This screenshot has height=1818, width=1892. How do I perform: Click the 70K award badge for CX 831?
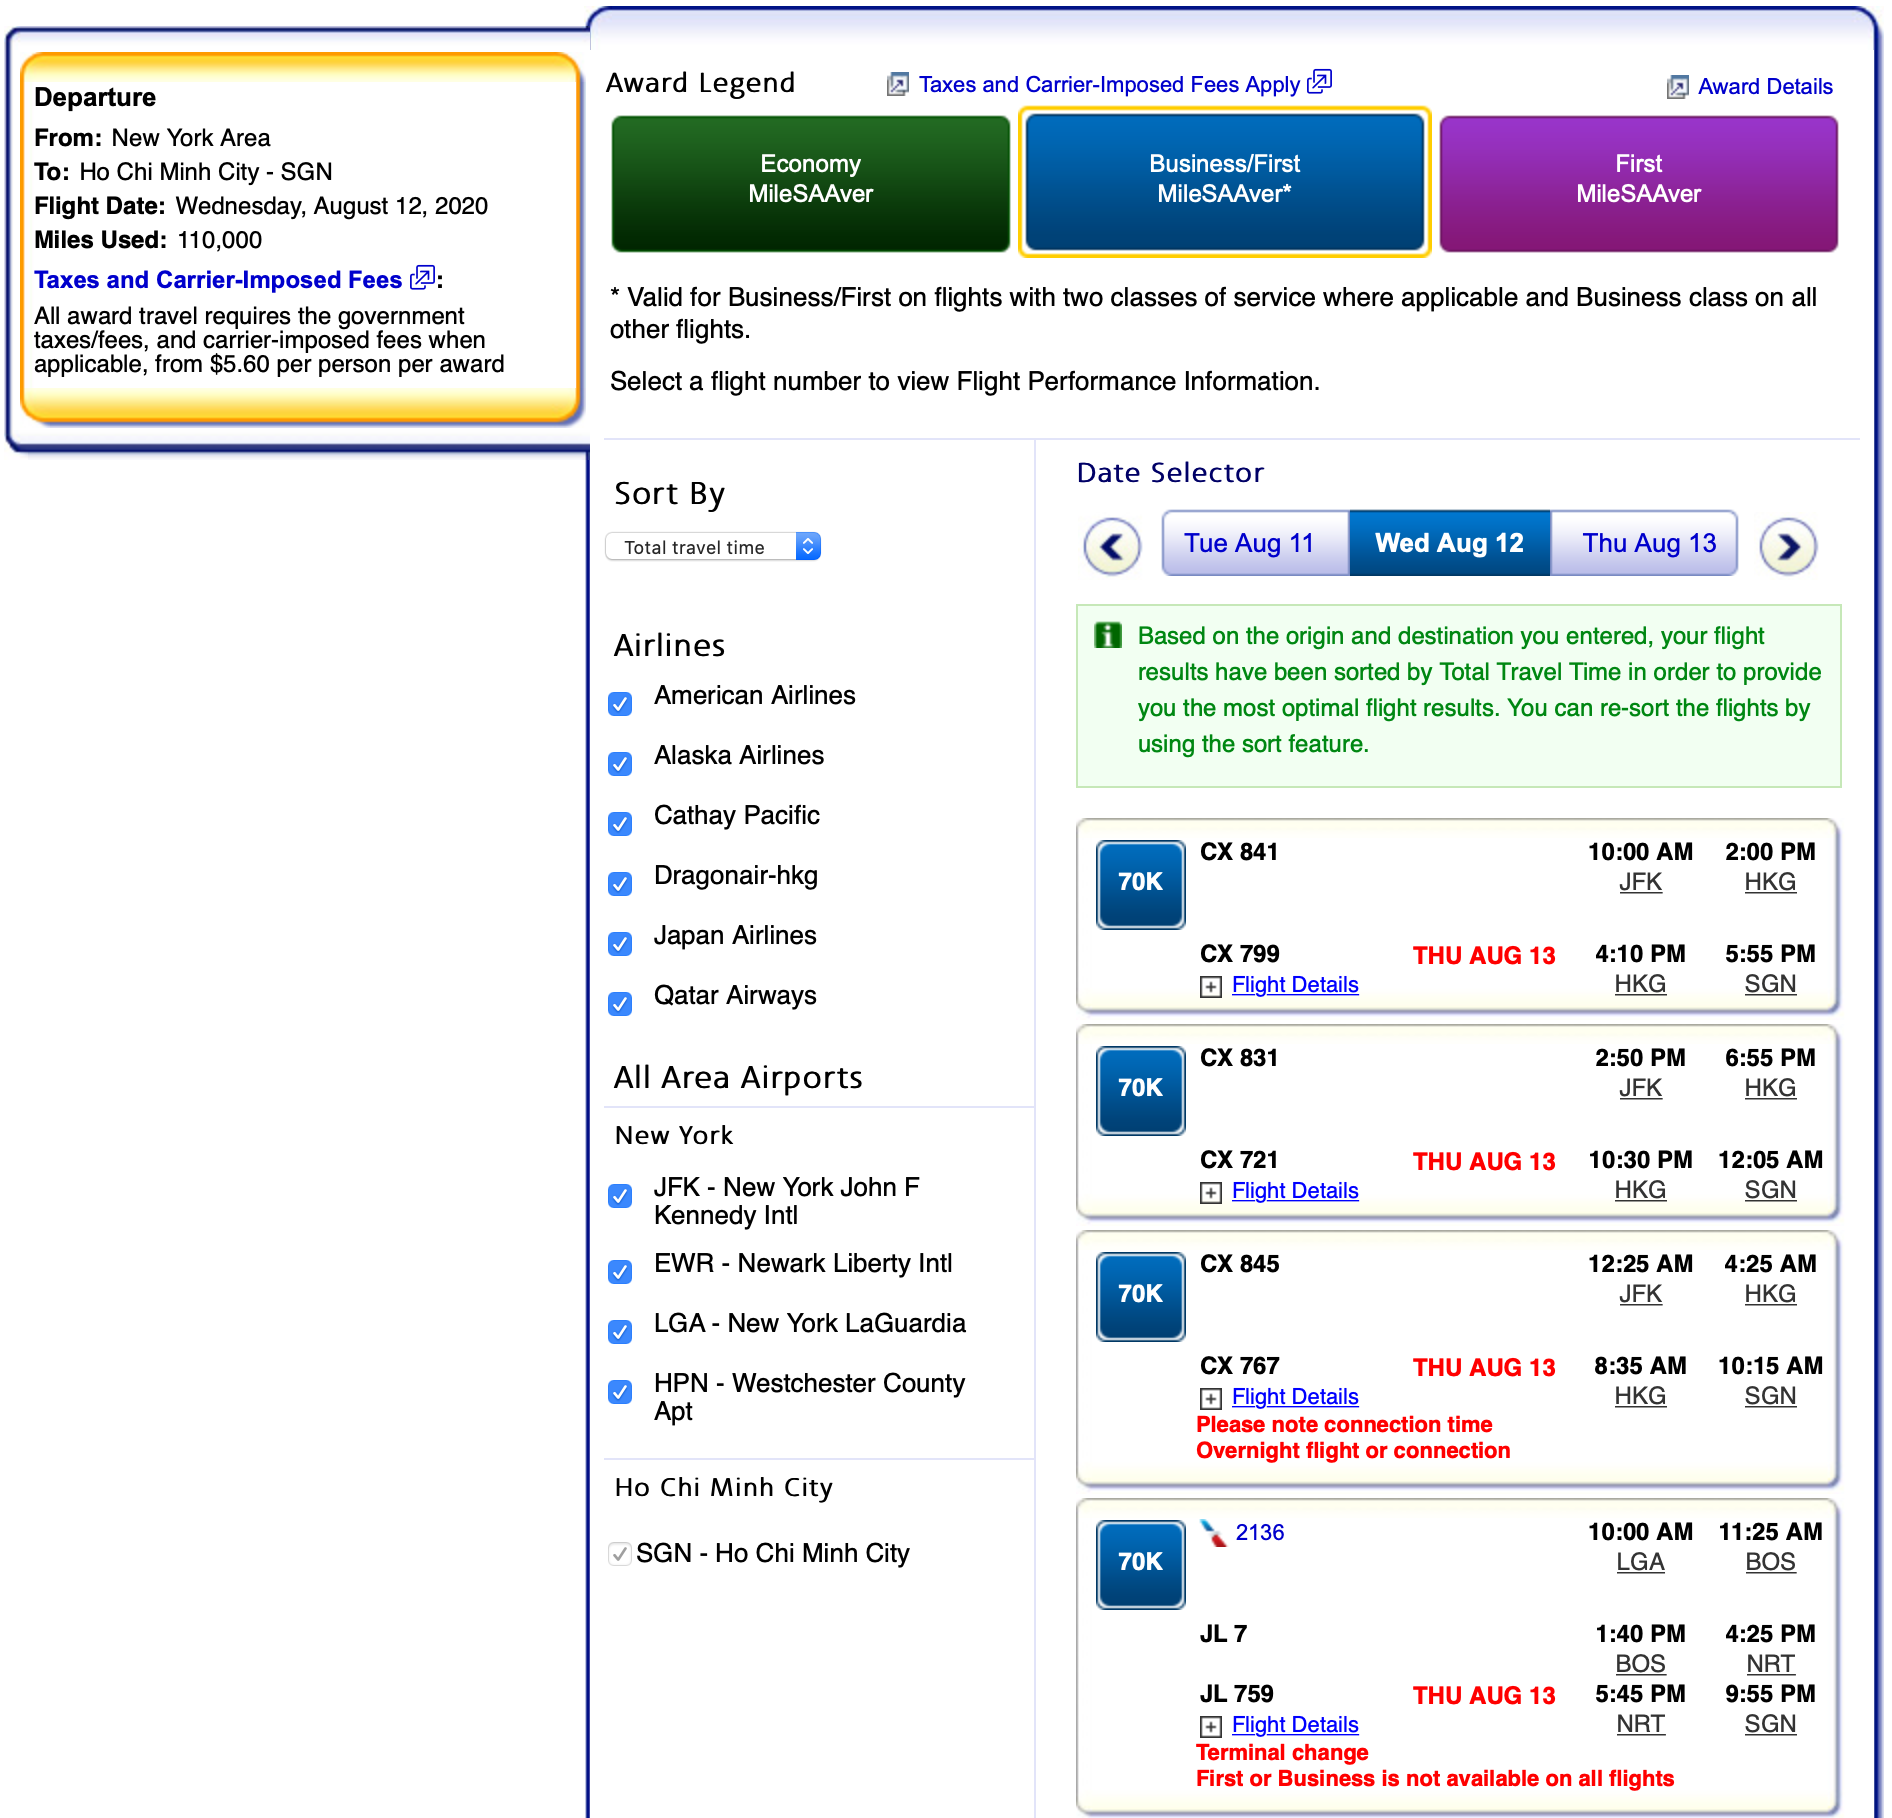click(x=1140, y=1090)
